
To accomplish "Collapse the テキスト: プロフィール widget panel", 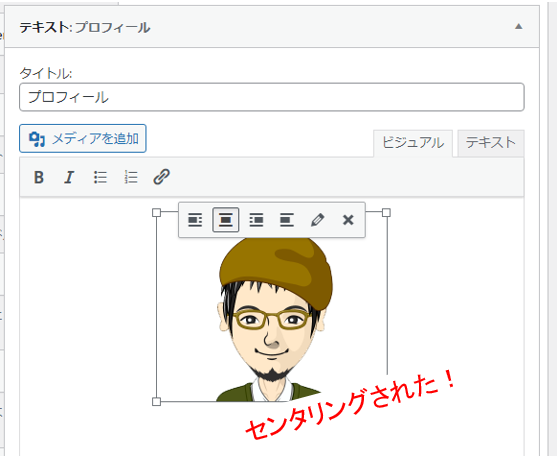I will (x=519, y=26).
